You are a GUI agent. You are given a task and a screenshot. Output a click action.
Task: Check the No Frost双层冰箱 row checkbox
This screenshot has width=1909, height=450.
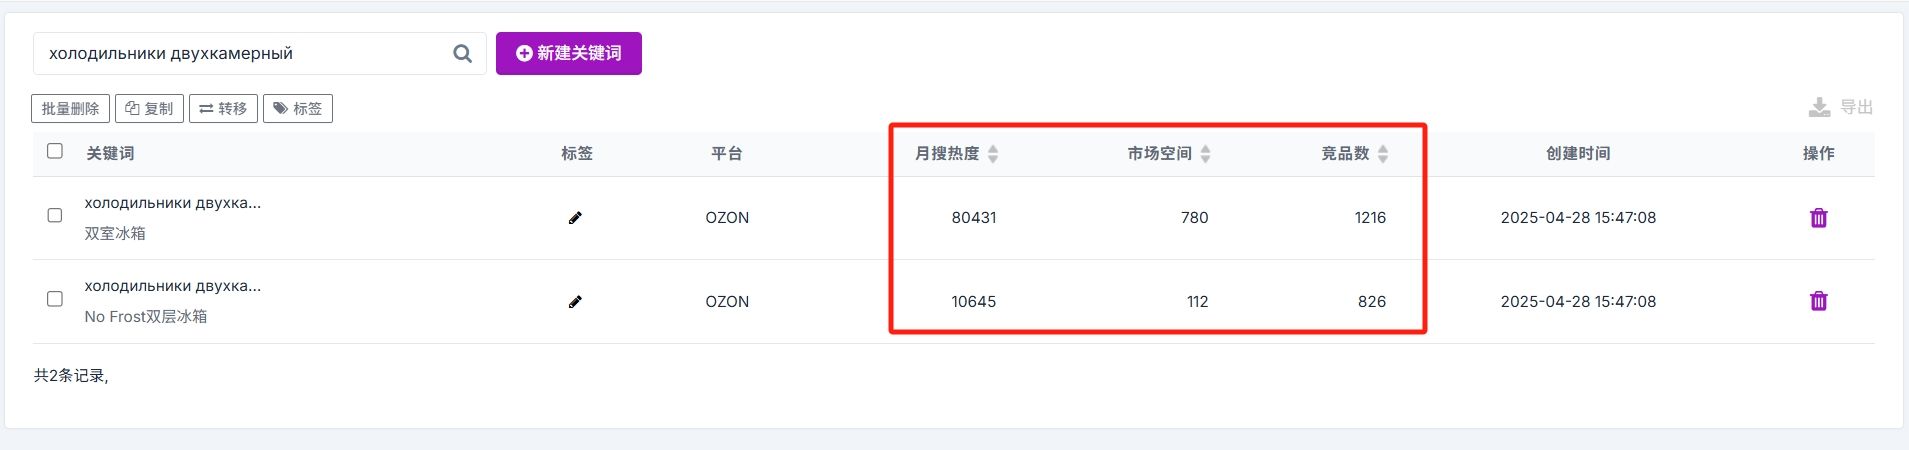pyautogui.click(x=55, y=299)
